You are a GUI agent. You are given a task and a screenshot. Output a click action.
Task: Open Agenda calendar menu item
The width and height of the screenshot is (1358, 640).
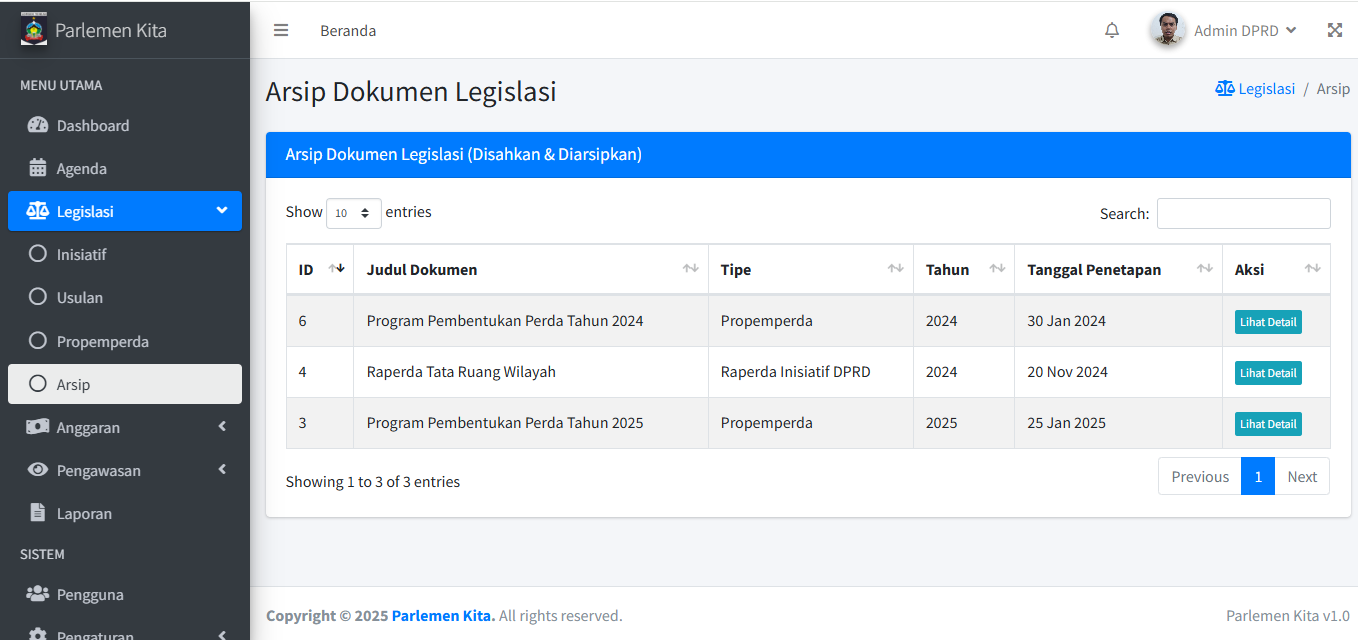[x=81, y=169]
